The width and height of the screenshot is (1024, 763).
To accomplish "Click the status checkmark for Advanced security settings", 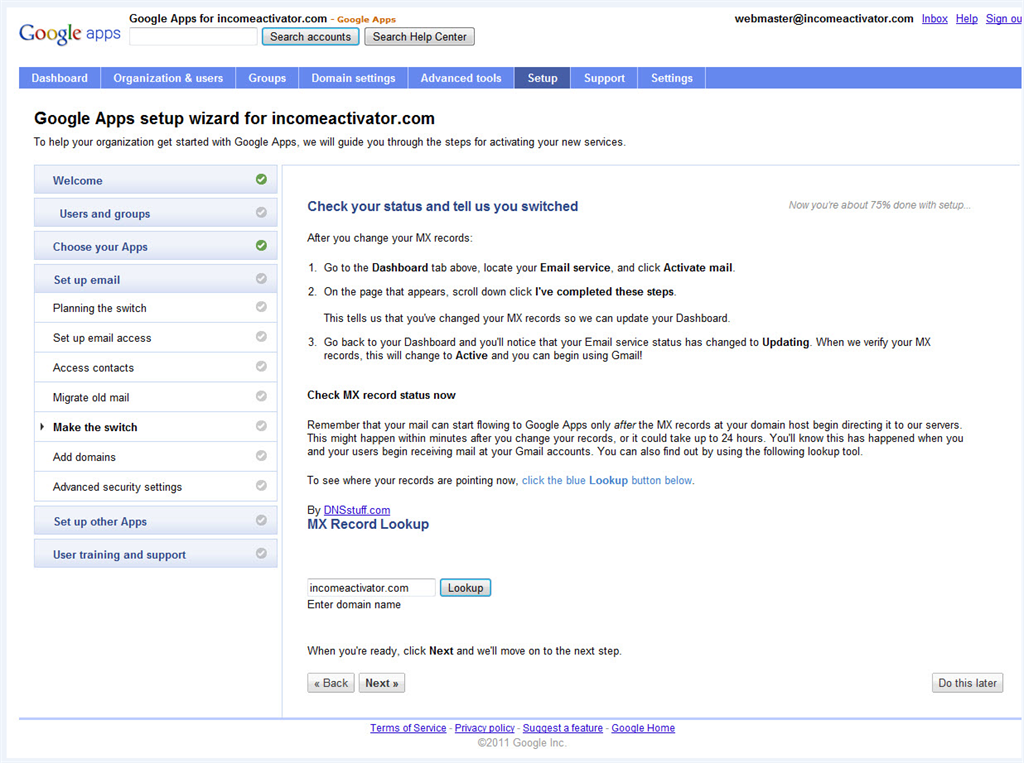I will [x=261, y=485].
